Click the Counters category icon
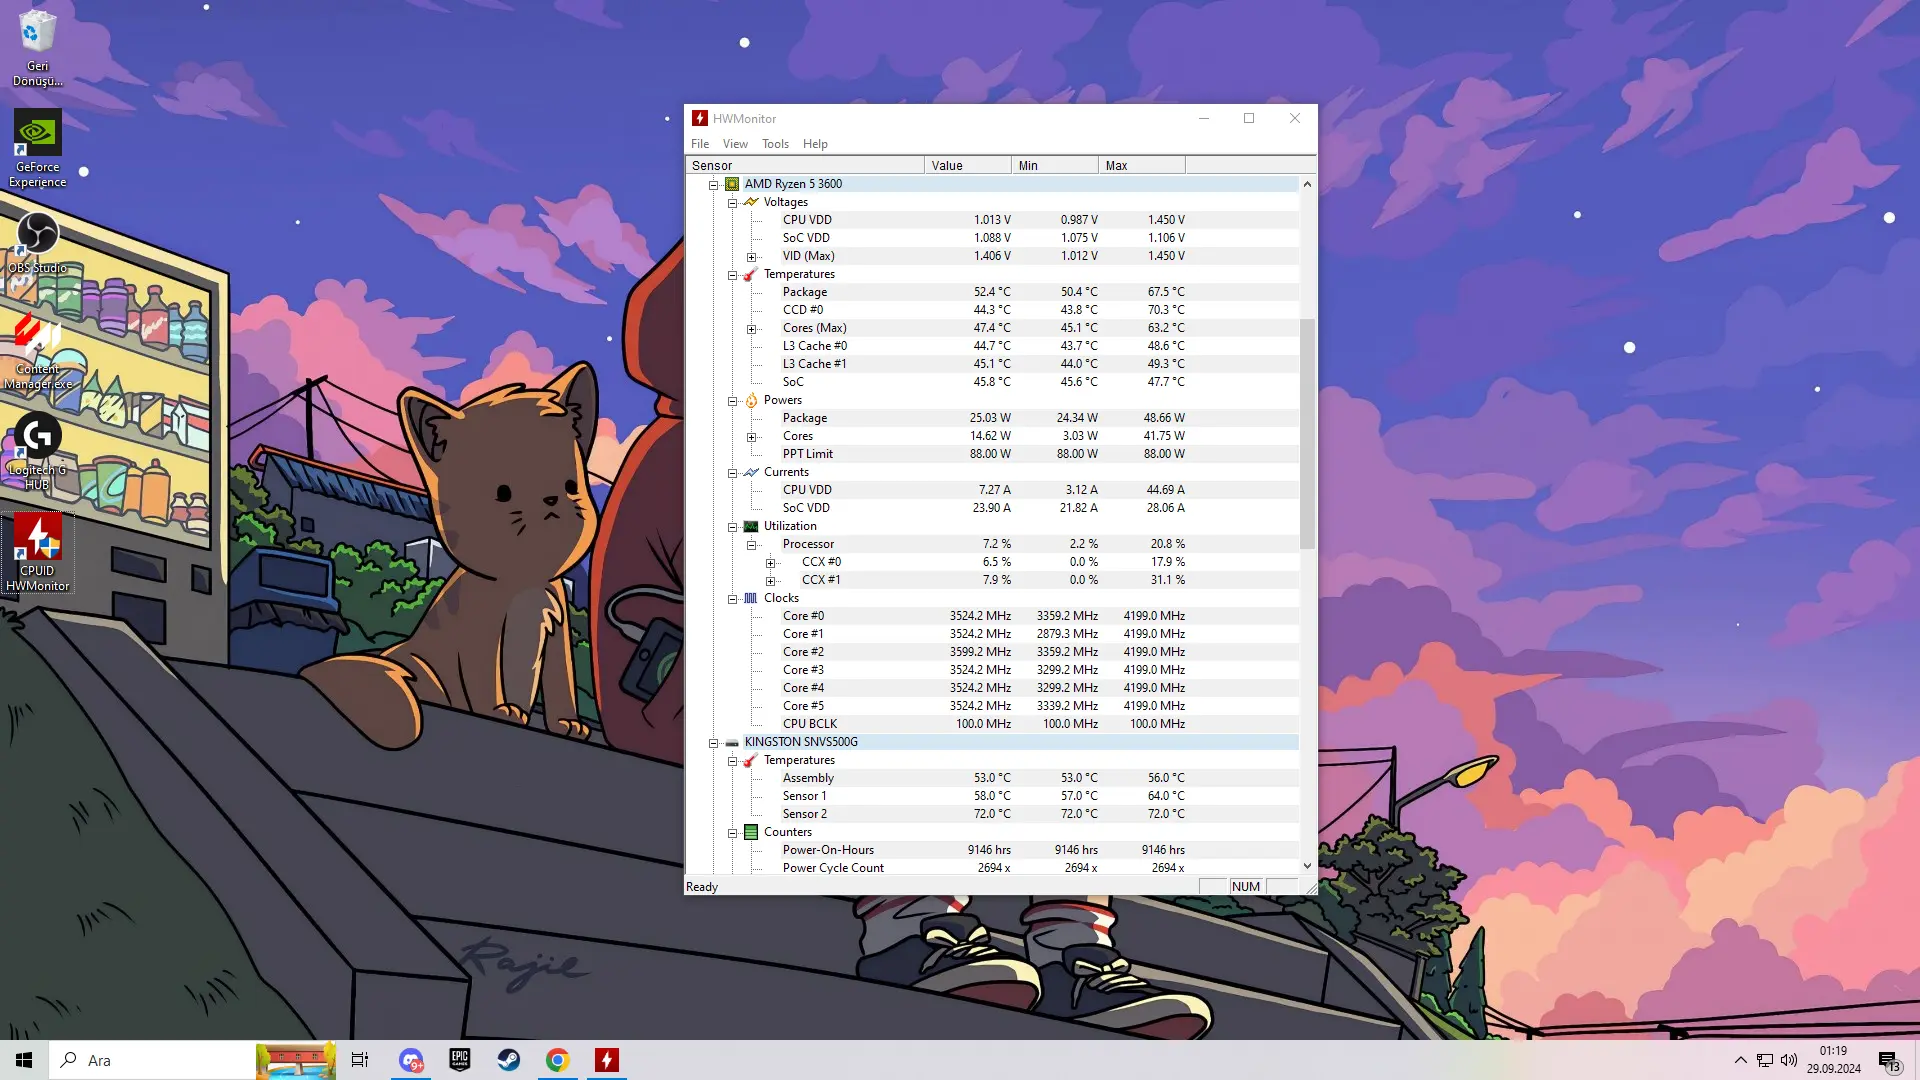Viewport: 1920px width, 1080px height. [x=751, y=832]
